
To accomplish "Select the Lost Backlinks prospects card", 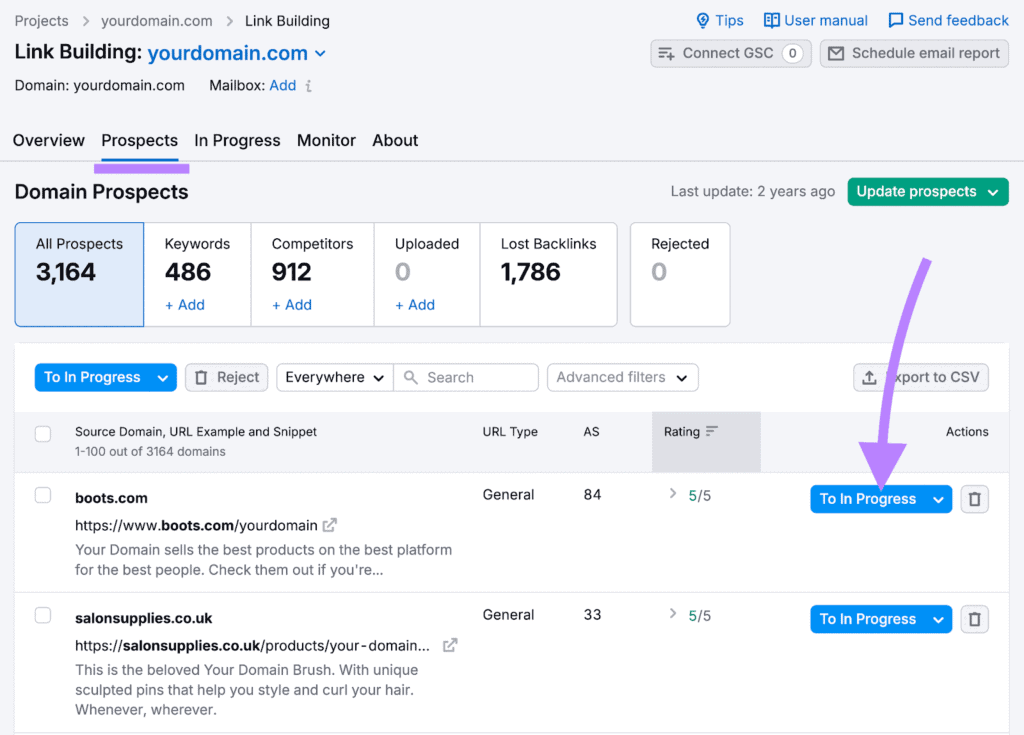I will 548,273.
